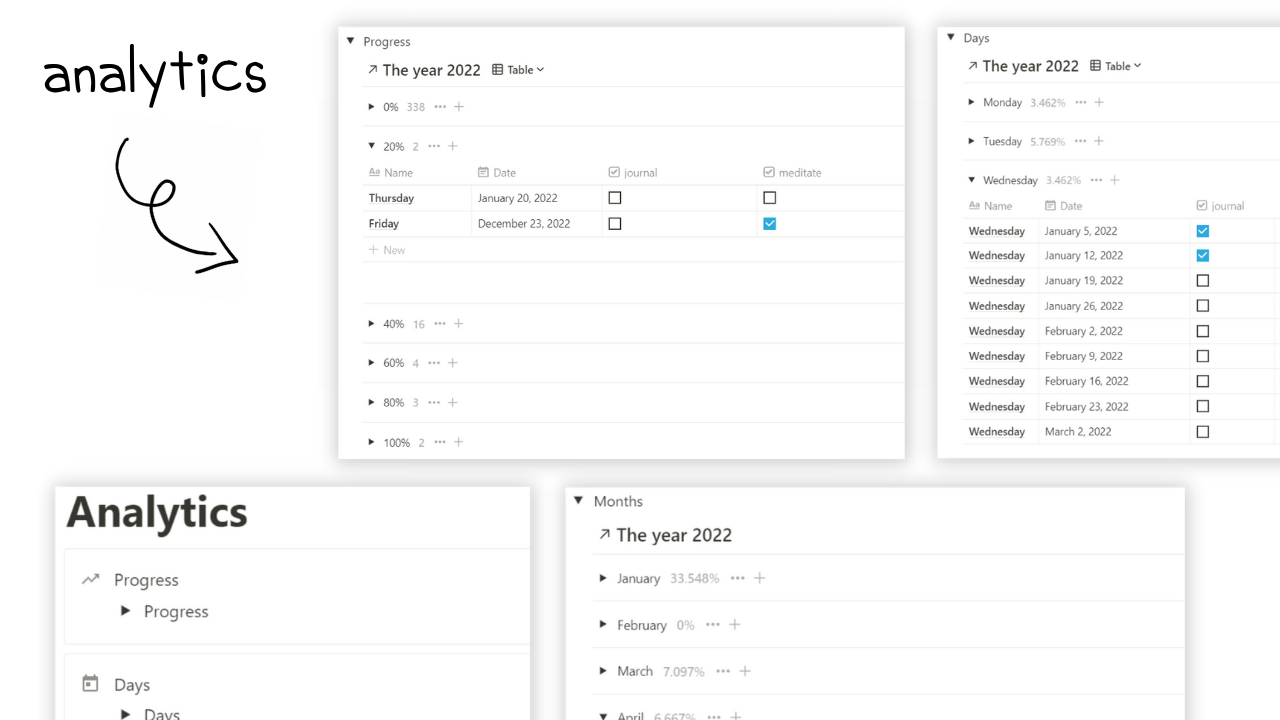Open Table view dropdown in Progress panel
This screenshot has width=1280, height=720.
[518, 70]
